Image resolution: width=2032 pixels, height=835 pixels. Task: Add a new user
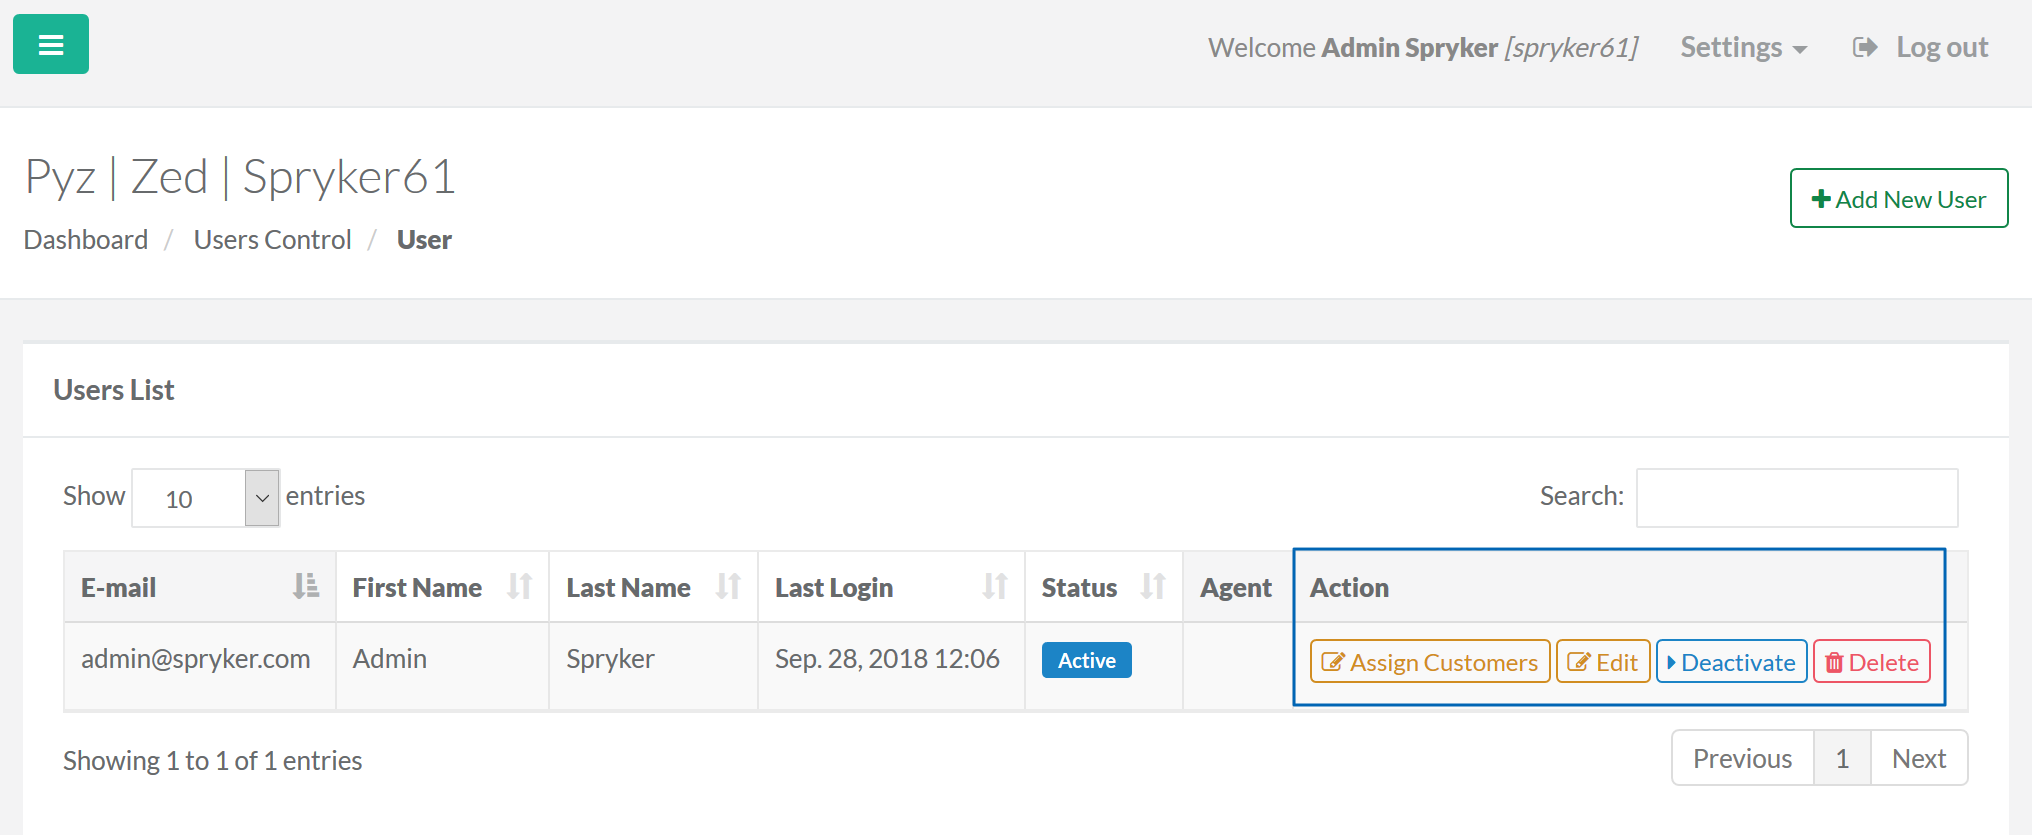[x=1899, y=198]
